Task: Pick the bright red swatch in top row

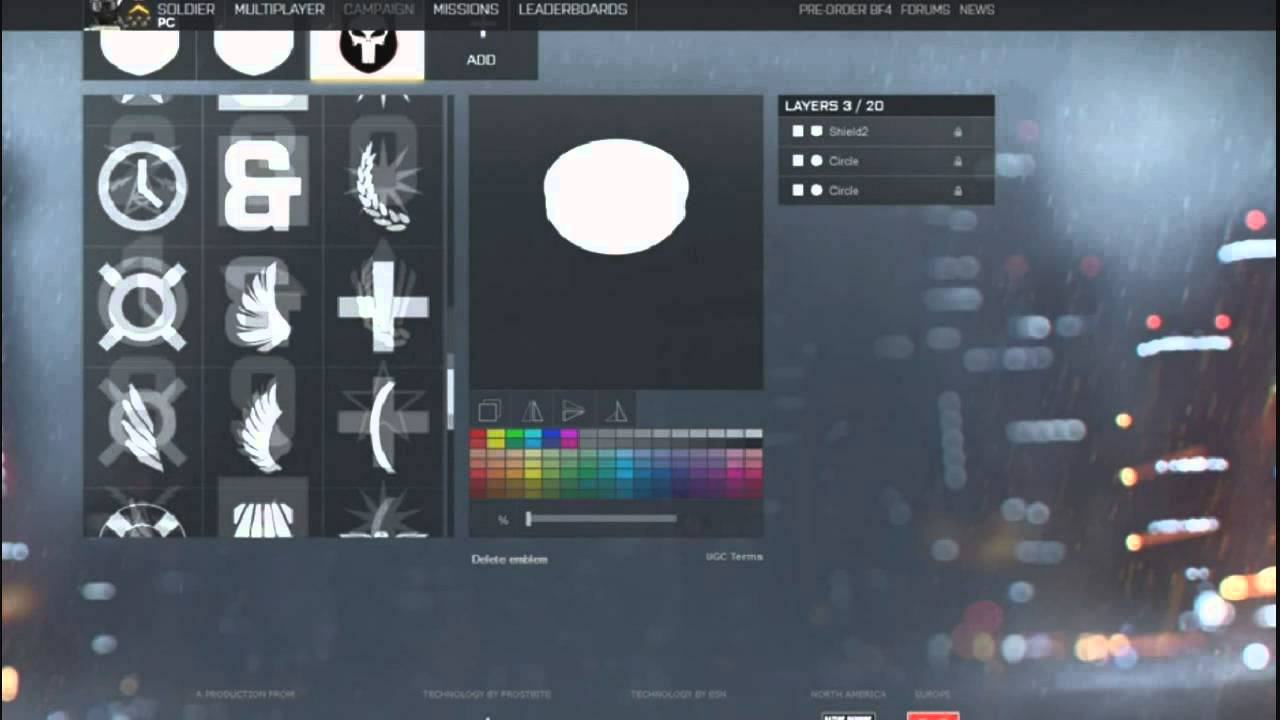Action: [478, 435]
